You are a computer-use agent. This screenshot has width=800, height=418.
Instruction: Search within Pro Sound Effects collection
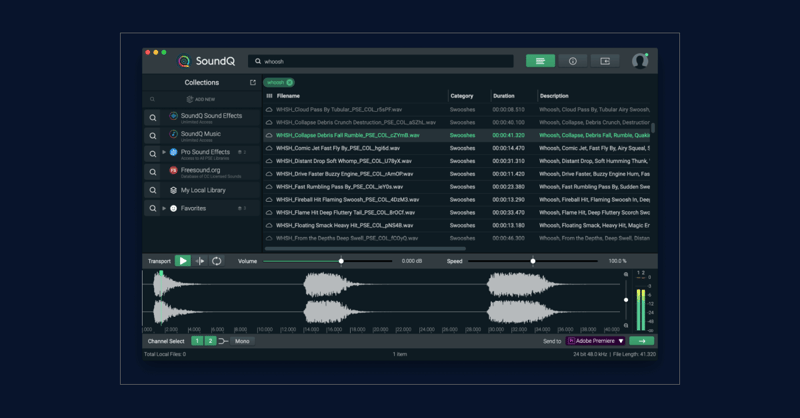click(x=153, y=154)
